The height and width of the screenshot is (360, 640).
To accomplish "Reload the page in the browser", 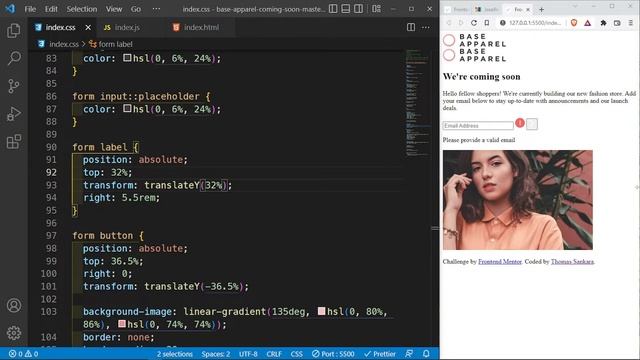I will click(473, 23).
